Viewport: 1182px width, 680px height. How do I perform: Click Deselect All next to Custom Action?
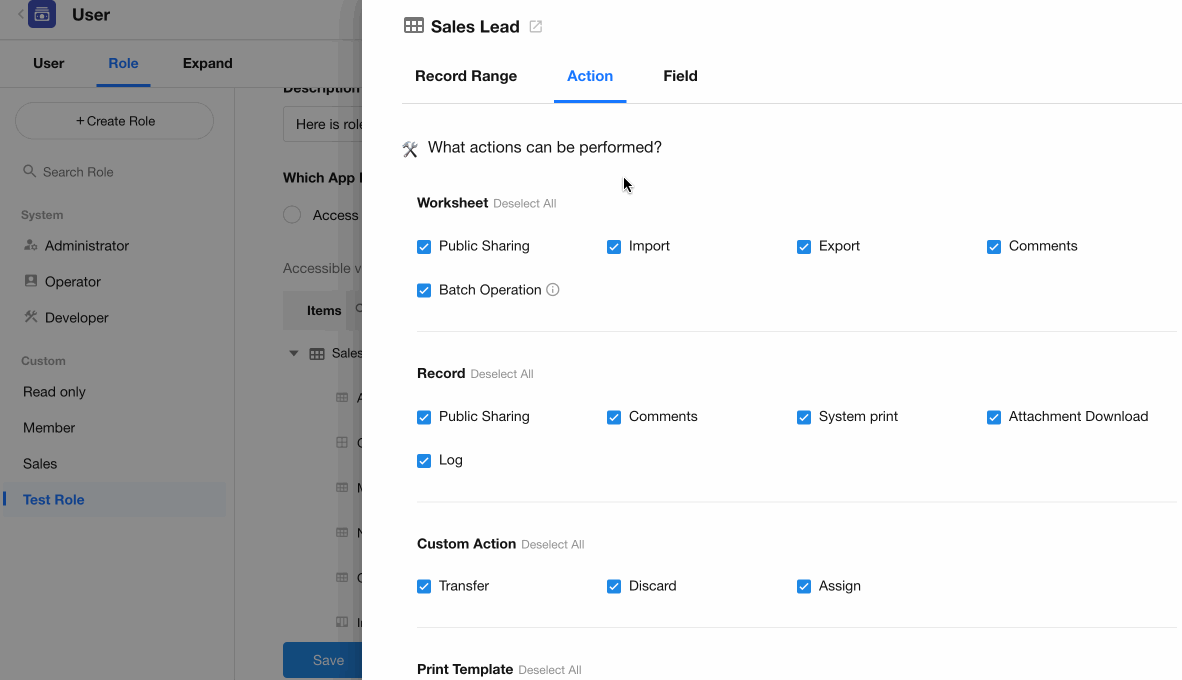click(x=552, y=545)
